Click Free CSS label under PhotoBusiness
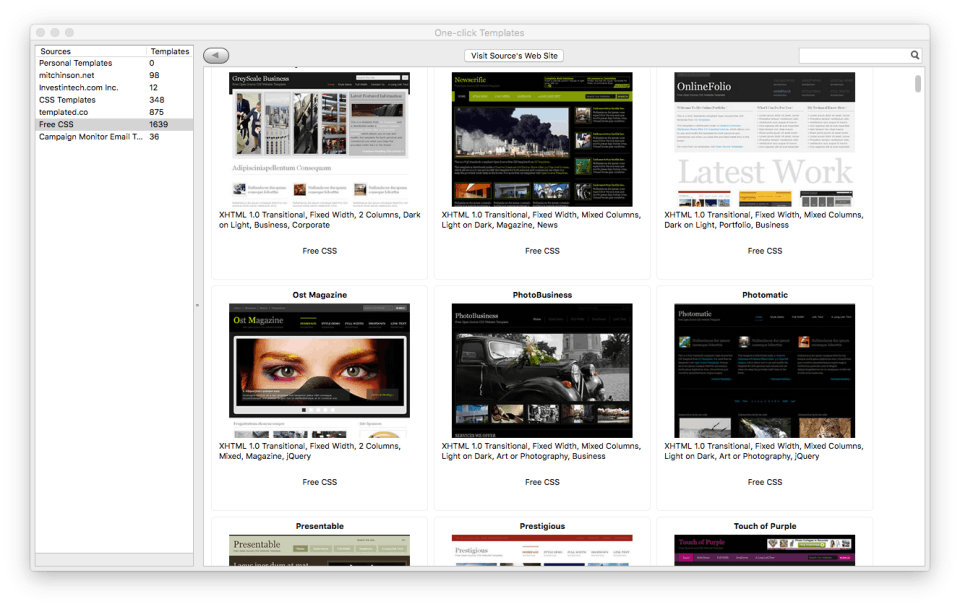Image resolution: width=960 pixels, height=607 pixels. pos(542,482)
